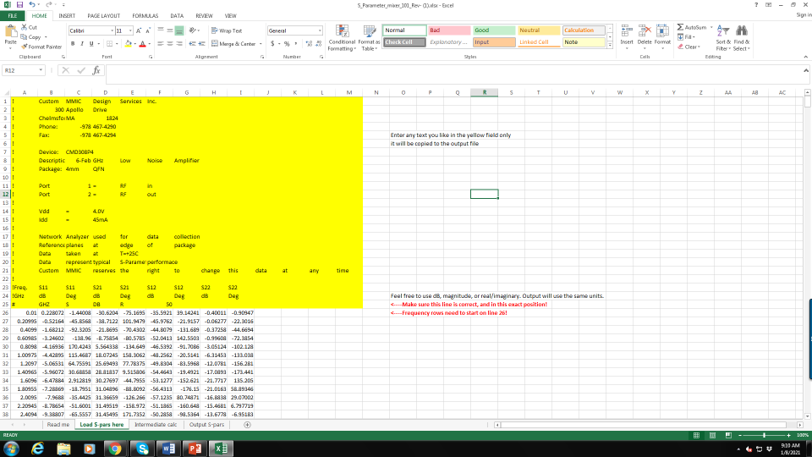Viewport: 812px width, 457px height.
Task: Open Sort & Filter
Action: click(x=723, y=37)
